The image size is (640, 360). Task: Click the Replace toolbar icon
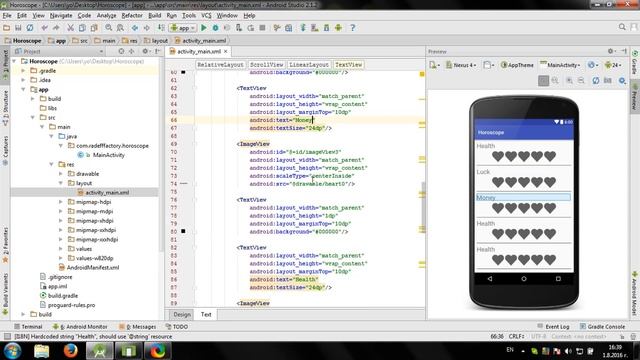[x=120, y=28]
